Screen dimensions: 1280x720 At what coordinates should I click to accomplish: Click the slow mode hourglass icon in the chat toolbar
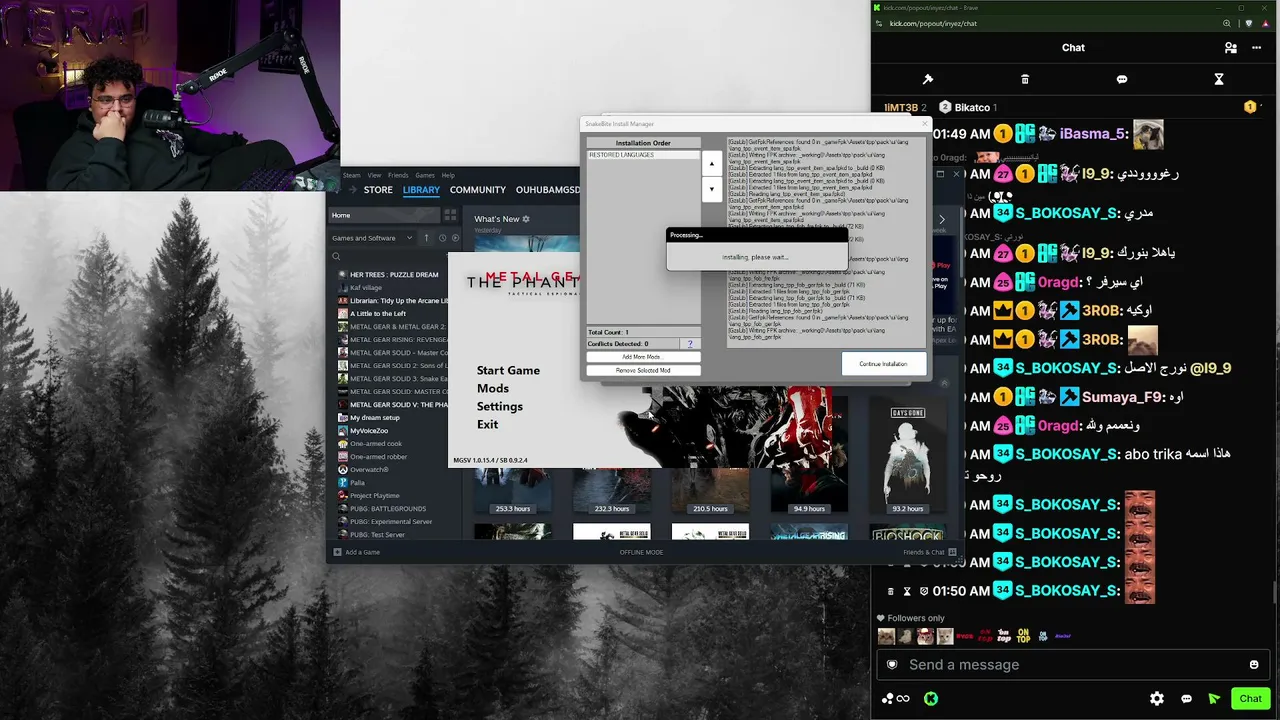click(1219, 79)
